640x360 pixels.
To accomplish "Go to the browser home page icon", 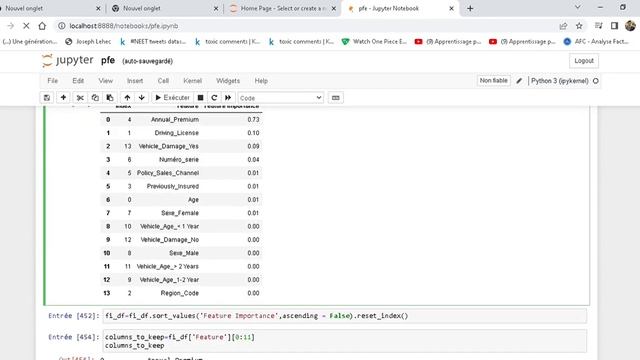I will [x=42, y=26].
